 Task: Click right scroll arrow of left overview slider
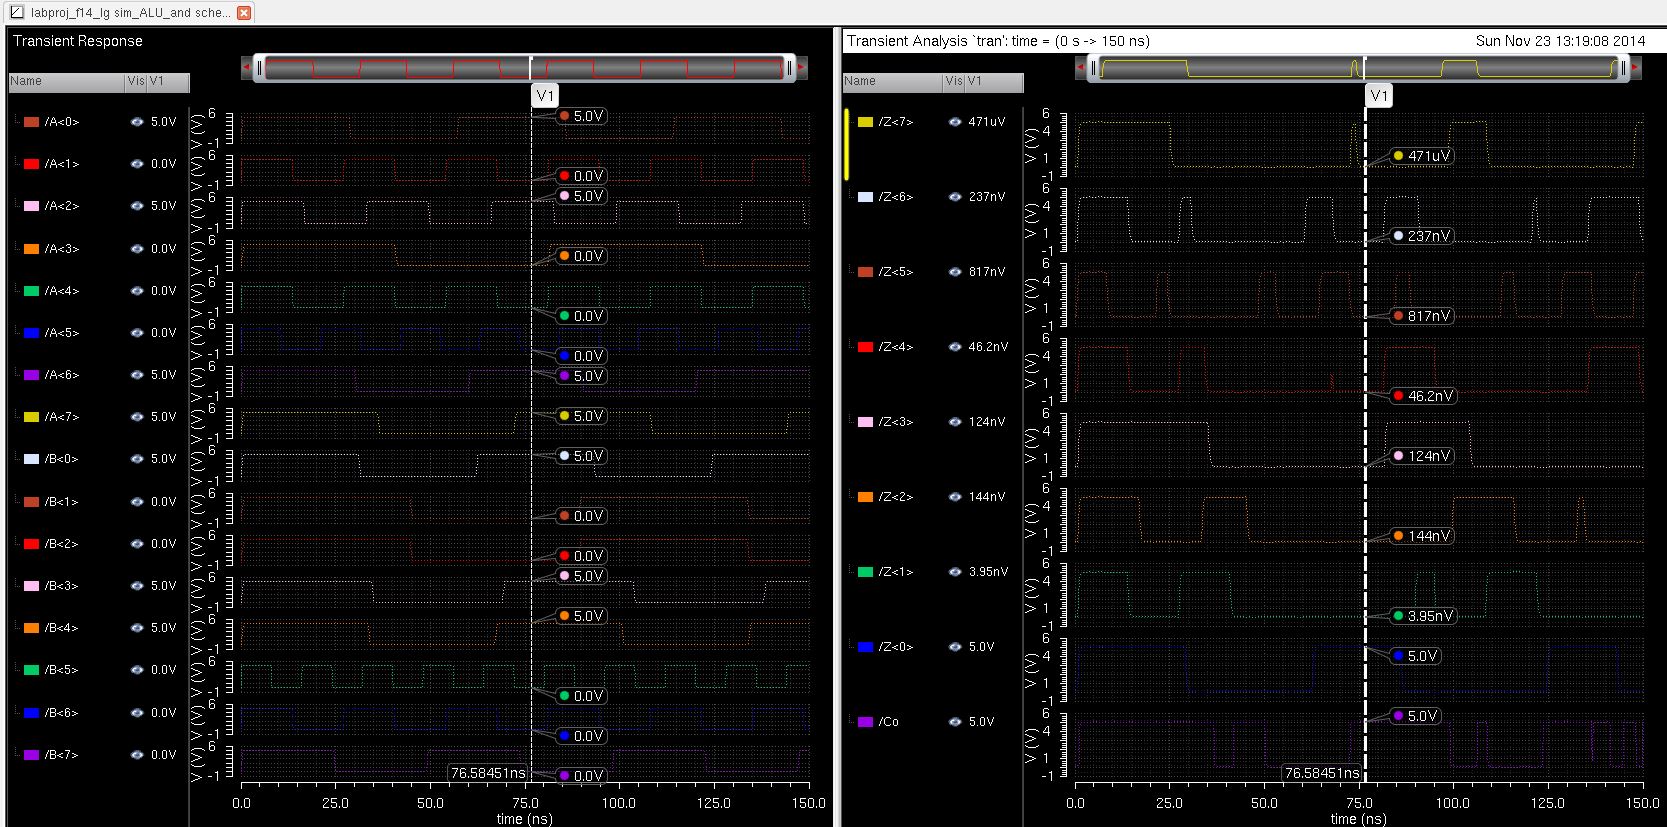point(801,68)
